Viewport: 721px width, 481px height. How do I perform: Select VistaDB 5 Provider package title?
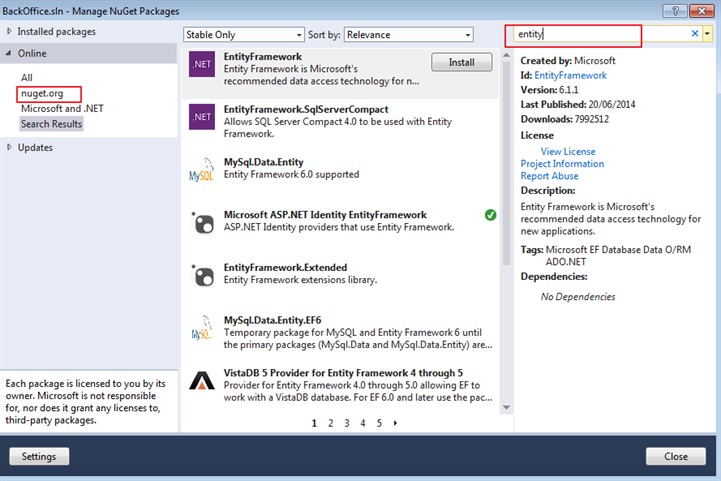[343, 373]
